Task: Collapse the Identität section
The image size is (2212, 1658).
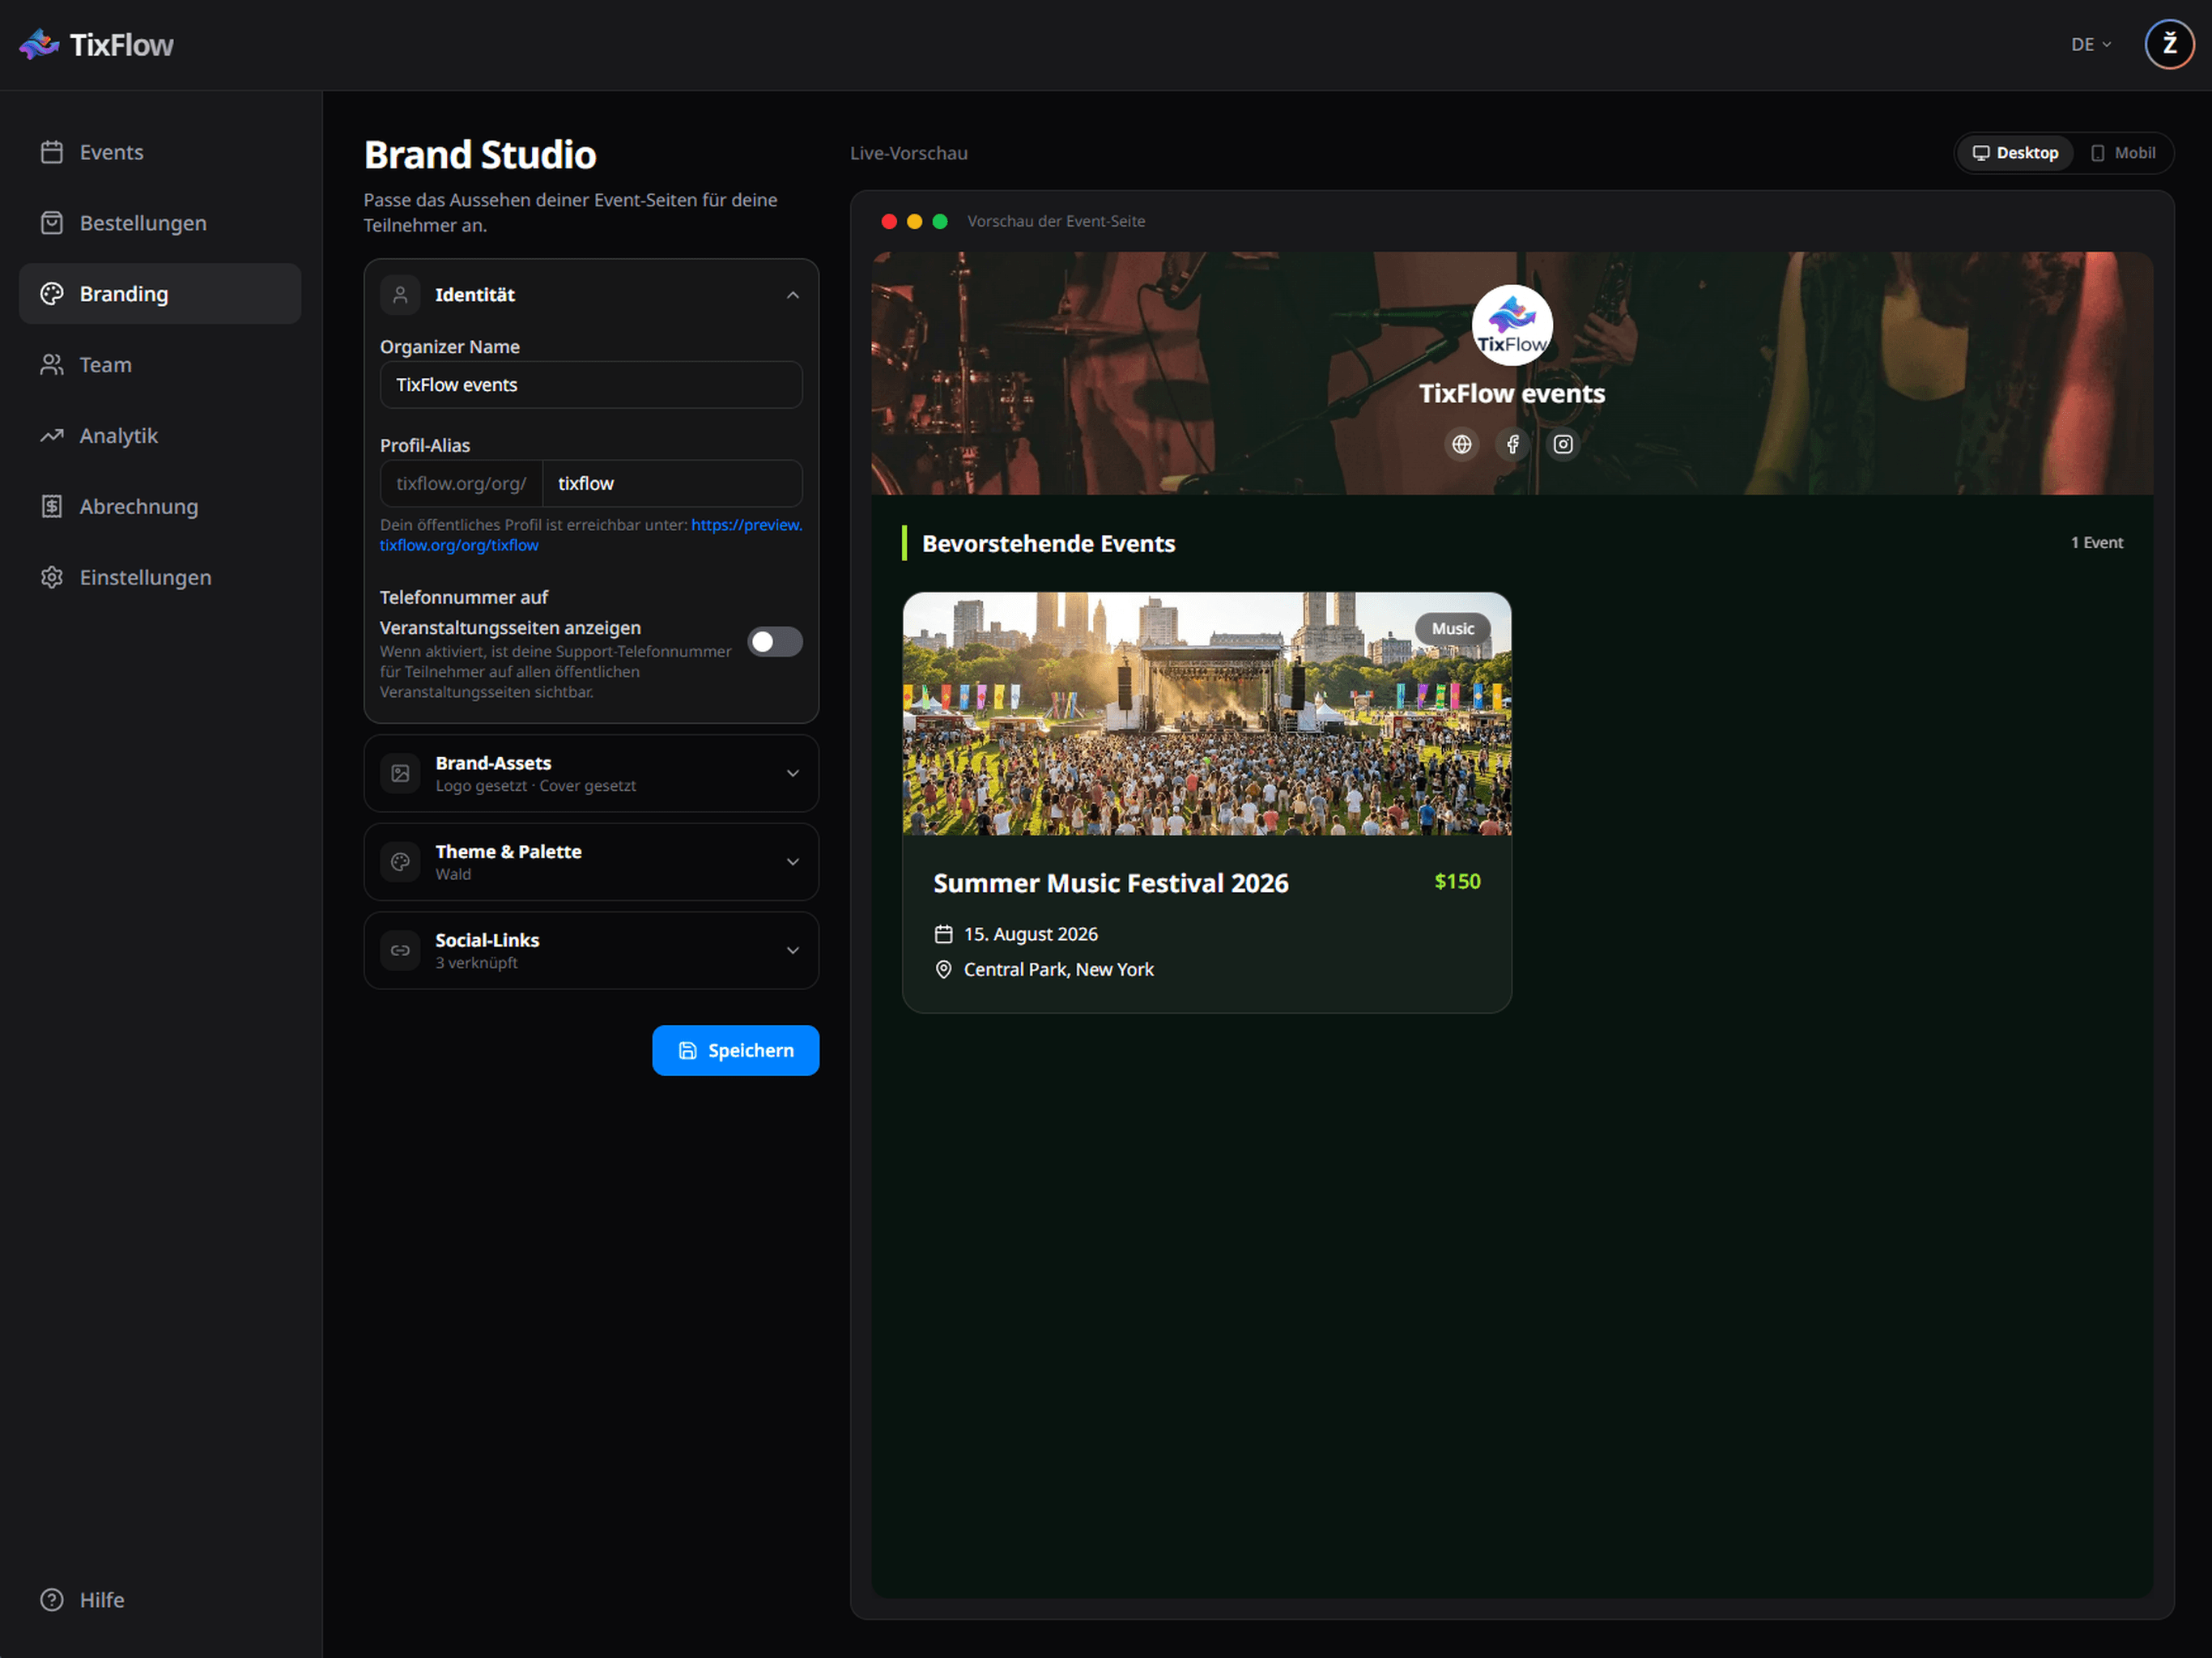Action: coord(793,295)
